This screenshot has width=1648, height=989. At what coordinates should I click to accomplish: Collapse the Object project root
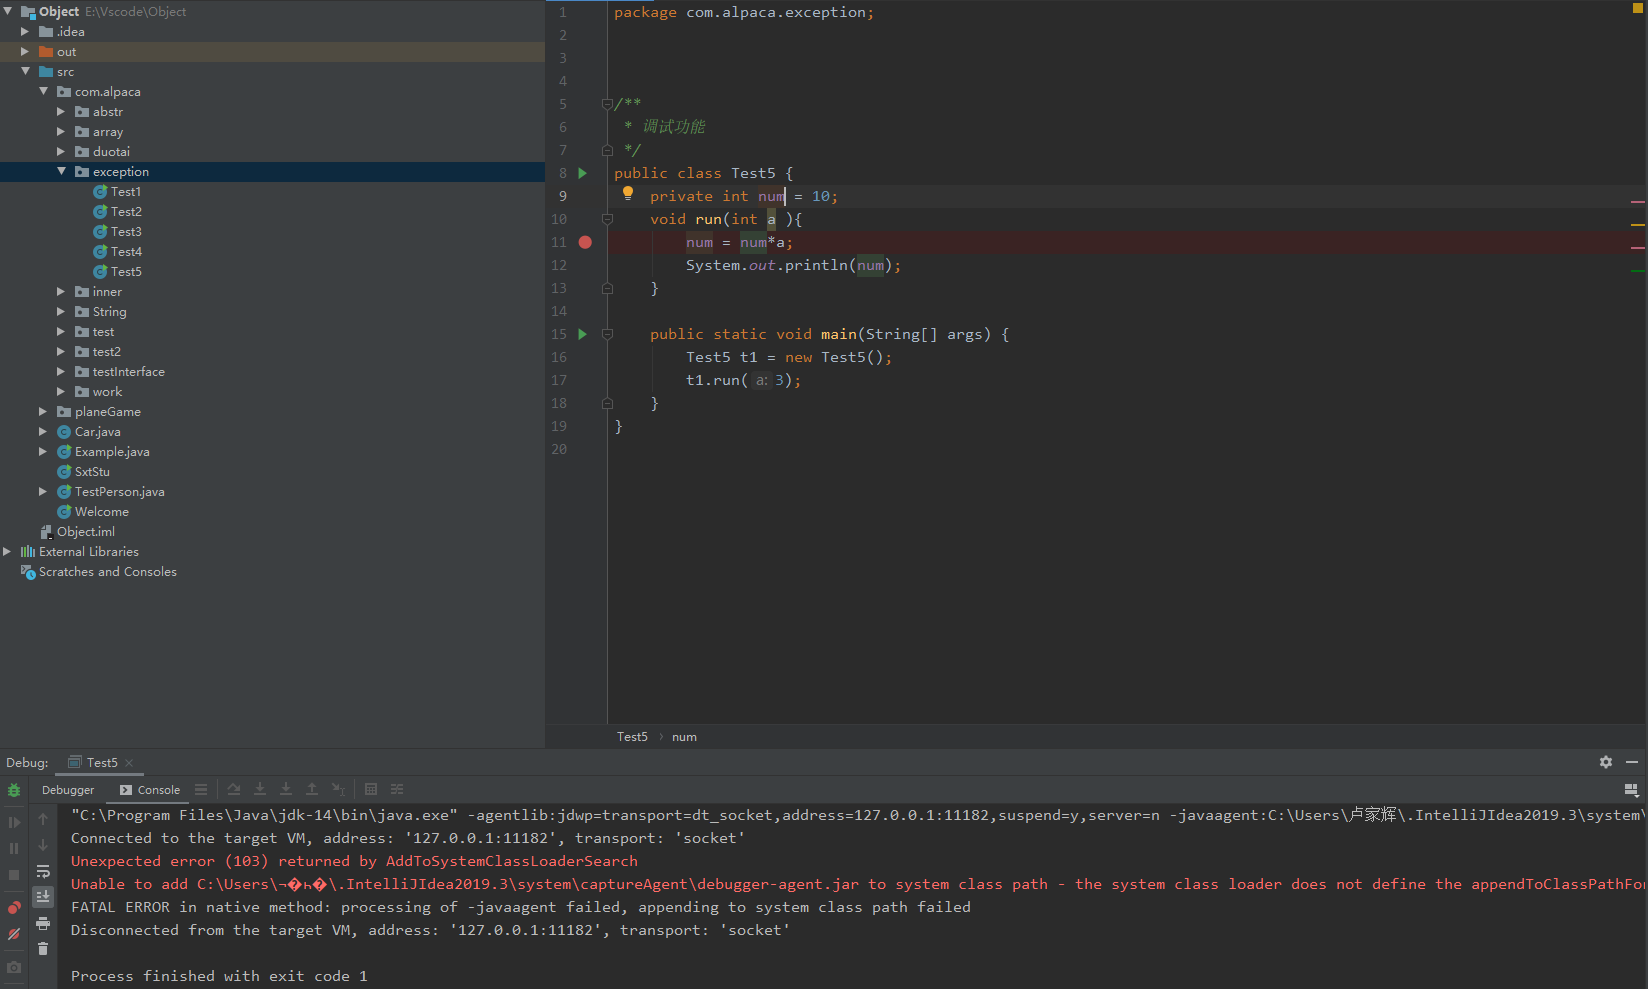point(8,11)
